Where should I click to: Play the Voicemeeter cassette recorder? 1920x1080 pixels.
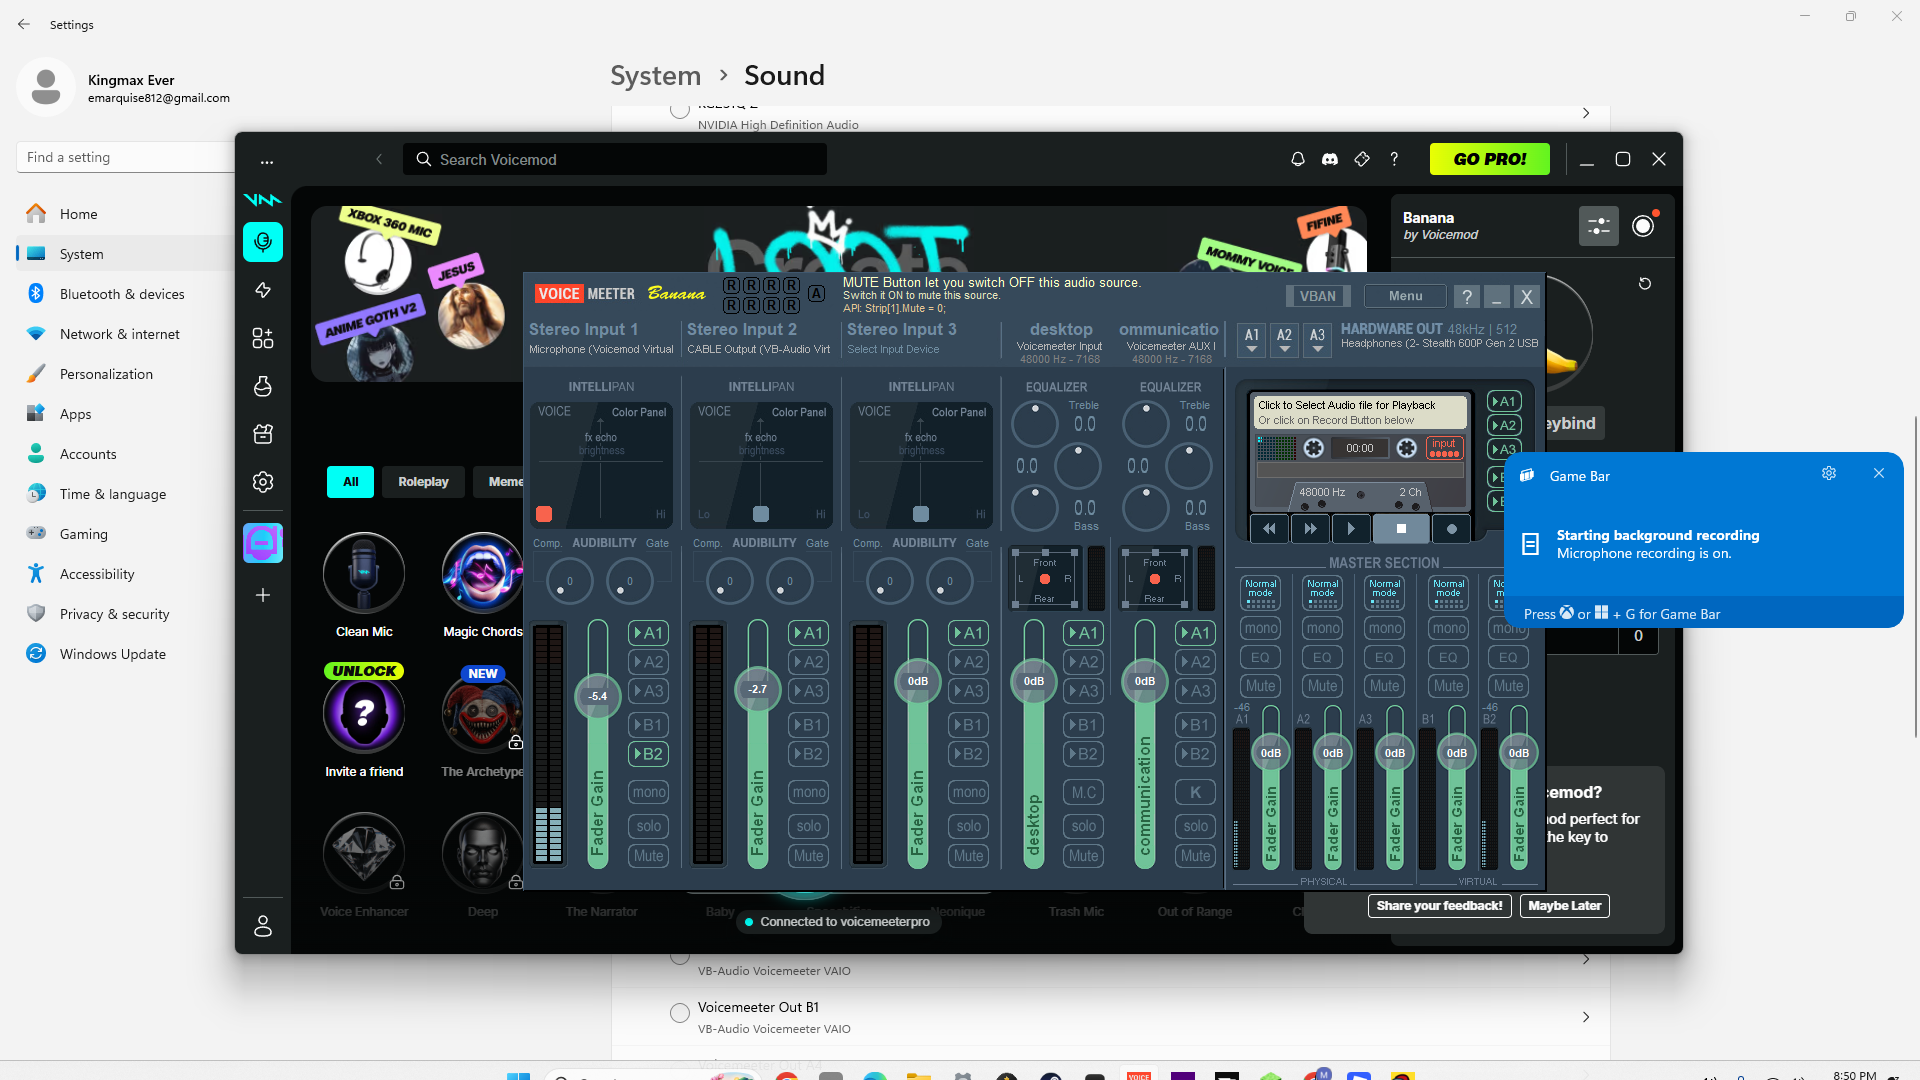click(x=1351, y=528)
